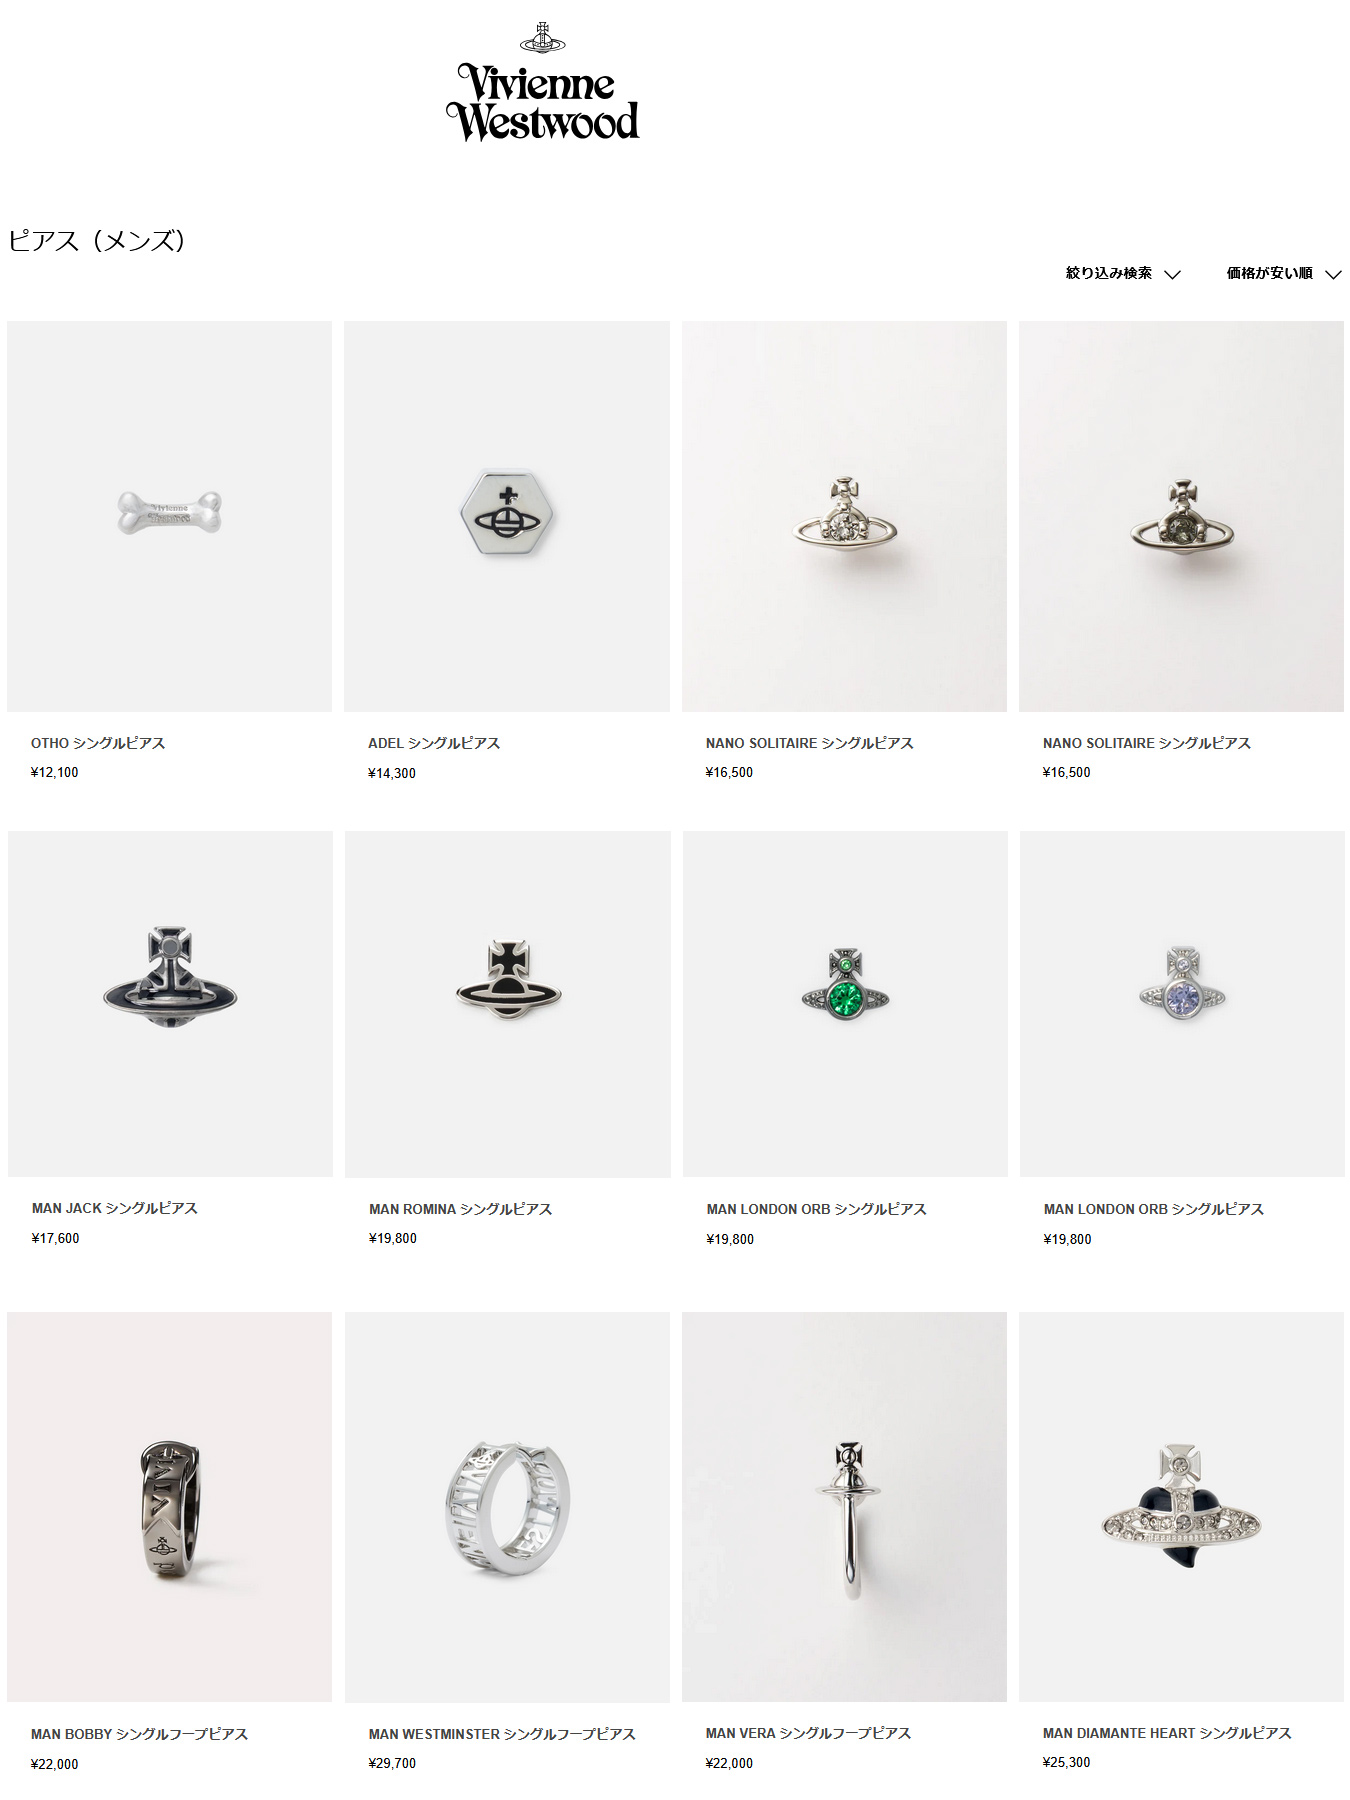The height and width of the screenshot is (1800, 1350).
Task: Open the ADEL シングルピアス product link
Action: (434, 743)
